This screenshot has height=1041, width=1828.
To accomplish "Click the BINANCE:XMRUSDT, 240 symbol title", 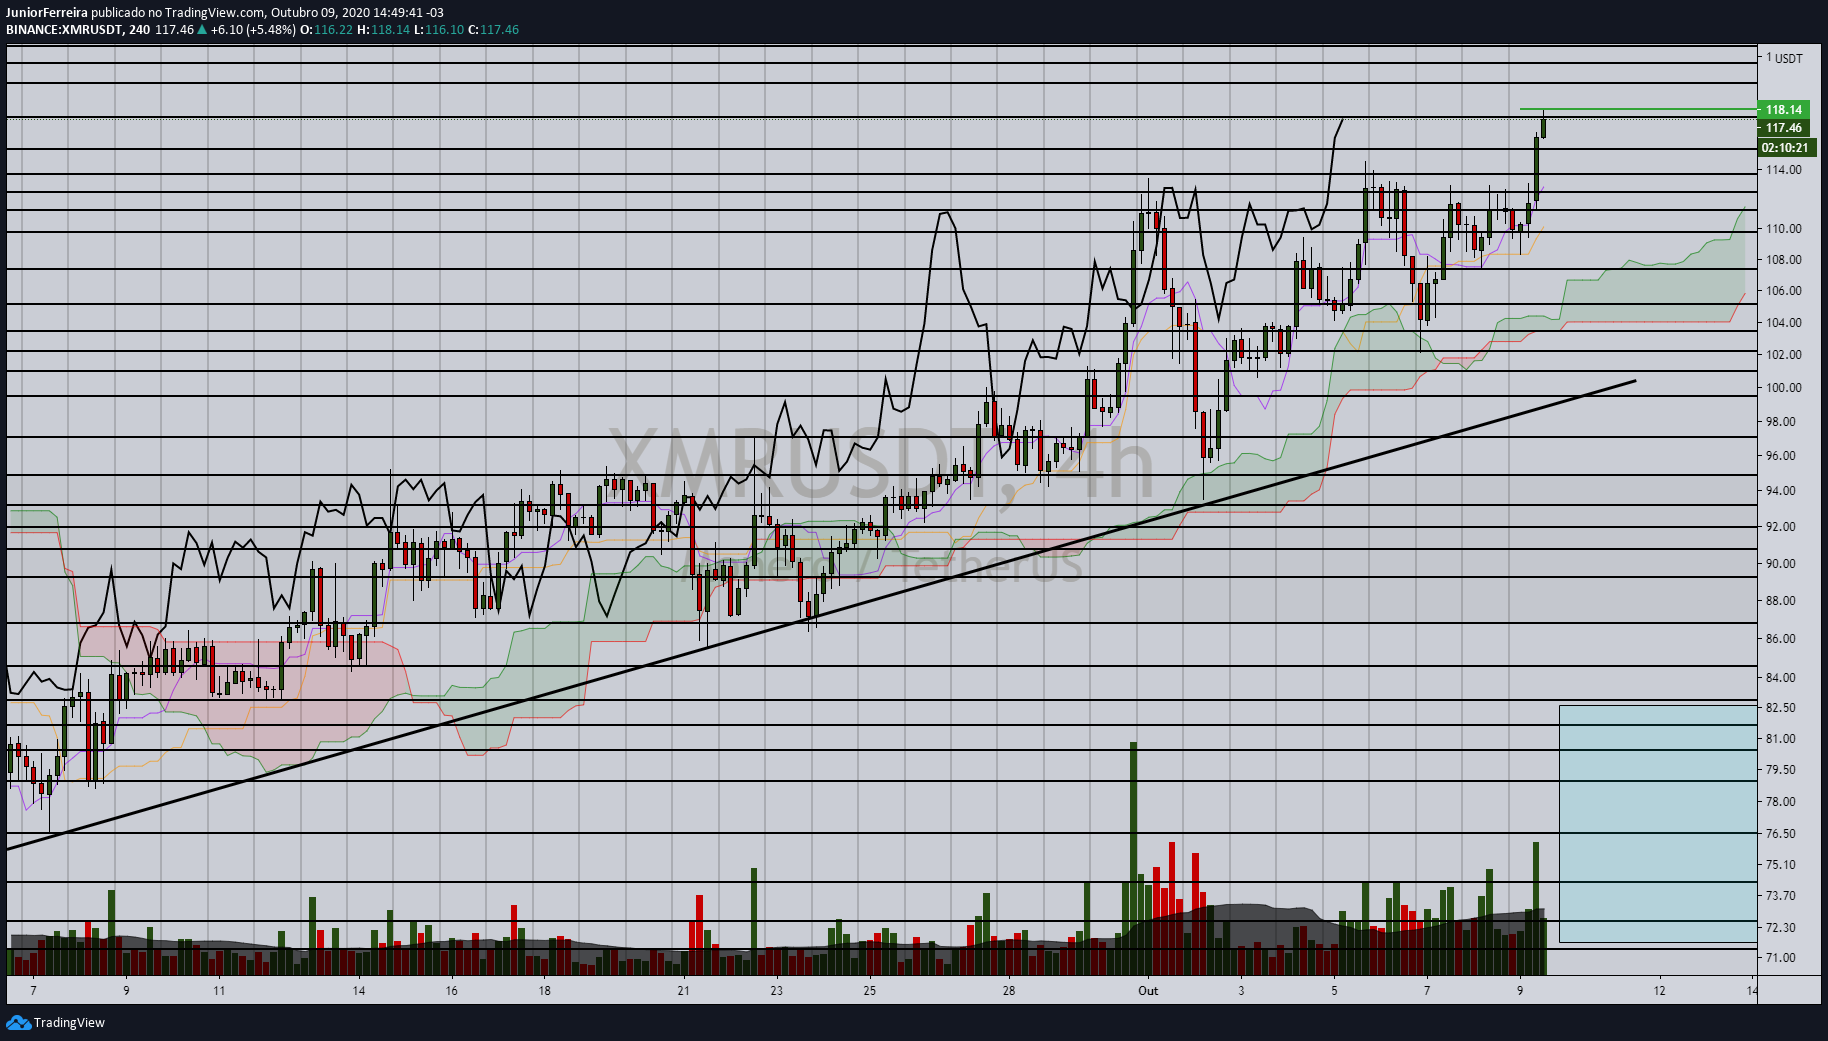I will [x=78, y=30].
